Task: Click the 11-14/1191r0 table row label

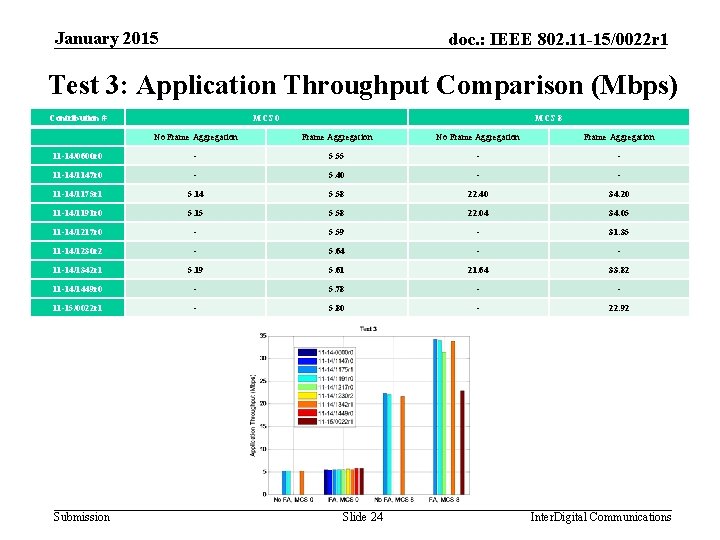Action: pos(78,213)
